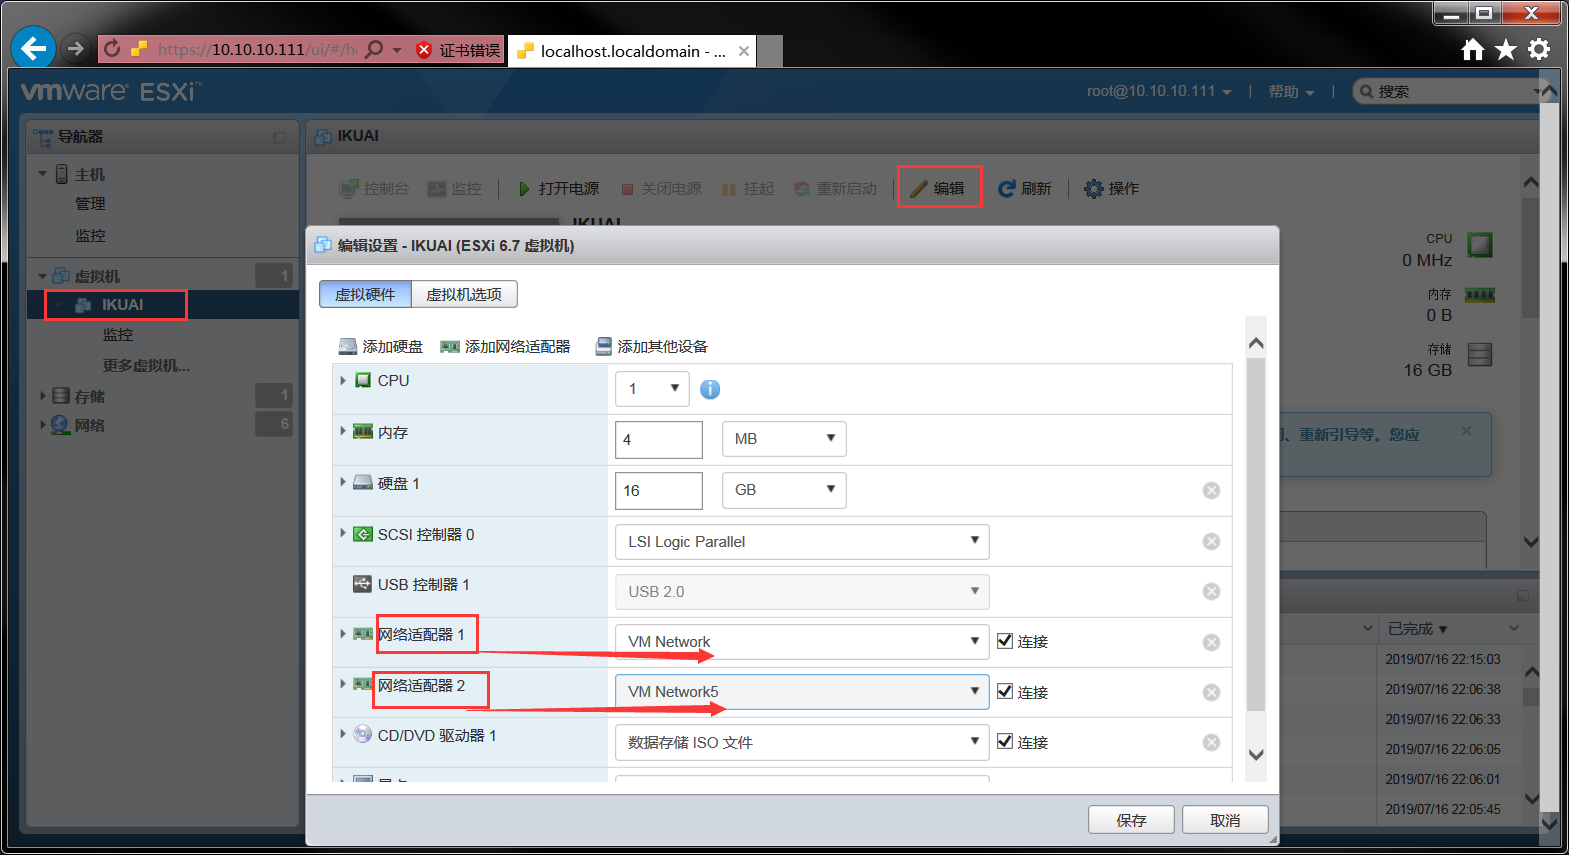Expand the SCSI 控制器 0 row
1569x855 pixels.
pos(343,533)
